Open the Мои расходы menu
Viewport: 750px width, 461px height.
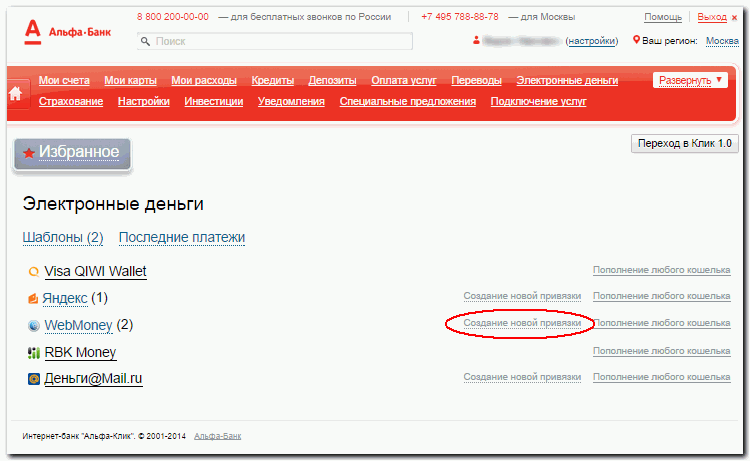204,80
